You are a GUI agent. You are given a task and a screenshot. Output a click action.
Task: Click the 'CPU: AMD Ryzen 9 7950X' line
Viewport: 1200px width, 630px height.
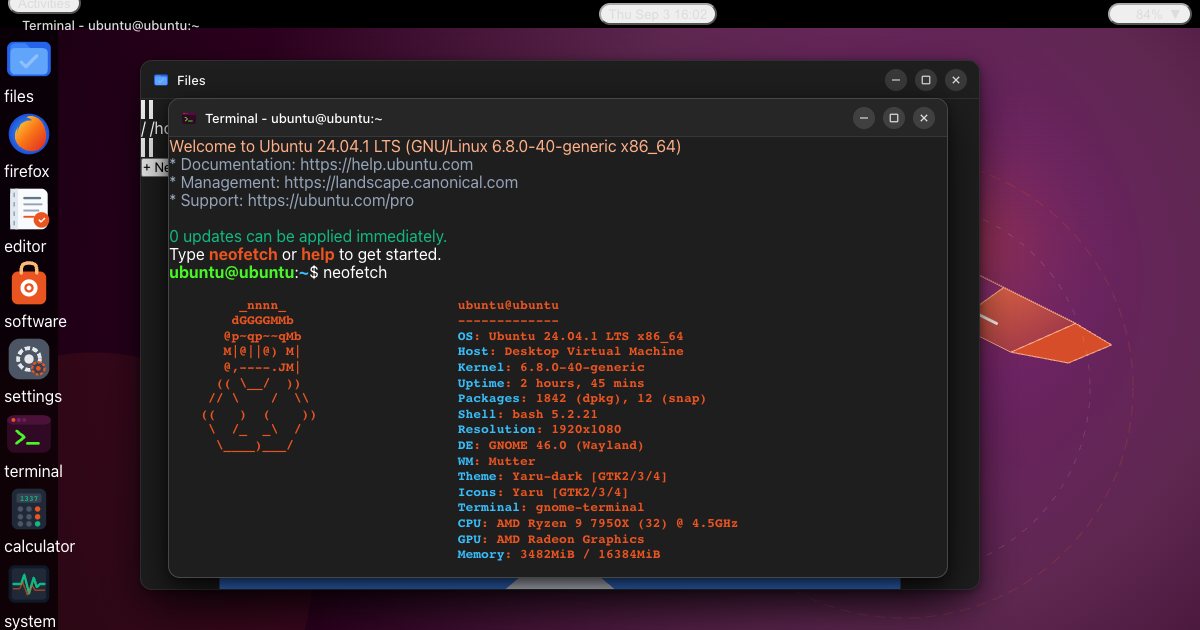[598, 524]
